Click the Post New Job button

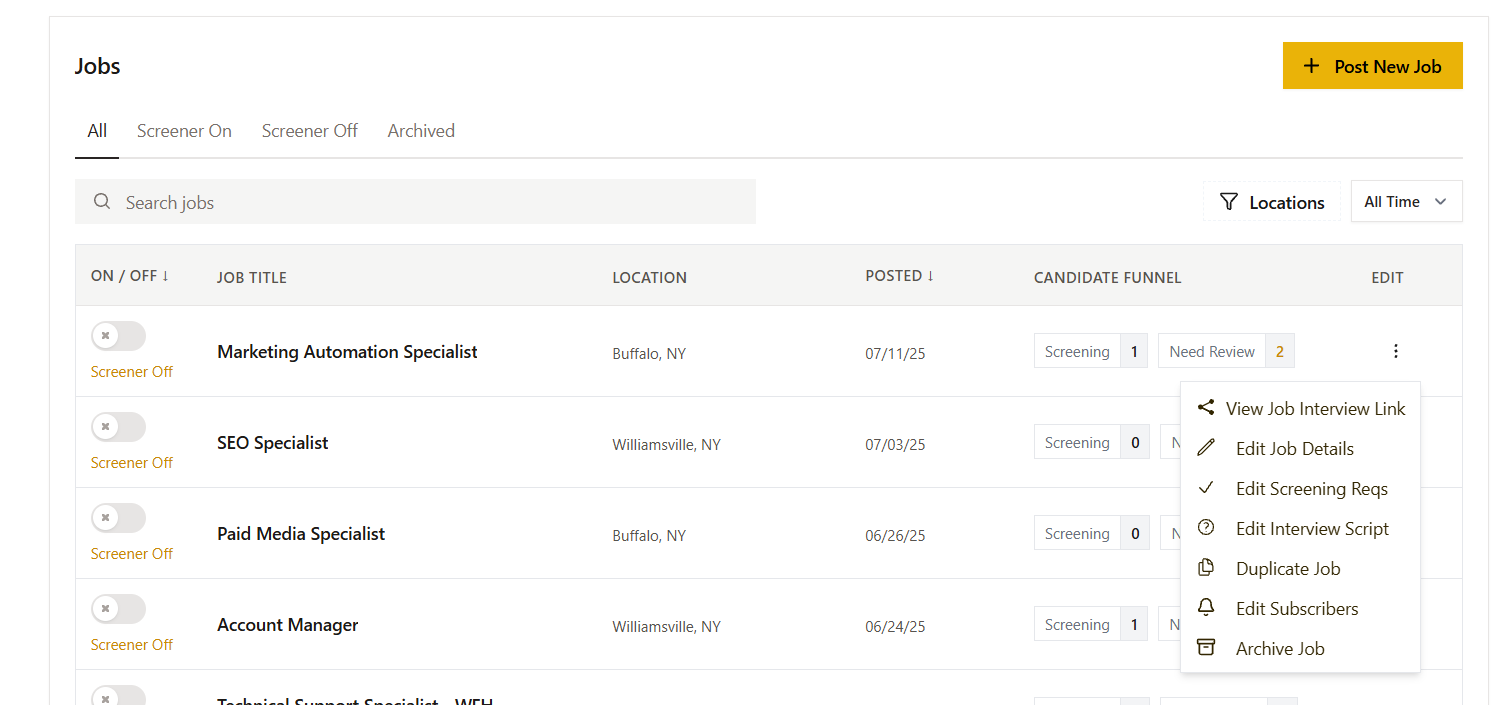point(1372,66)
